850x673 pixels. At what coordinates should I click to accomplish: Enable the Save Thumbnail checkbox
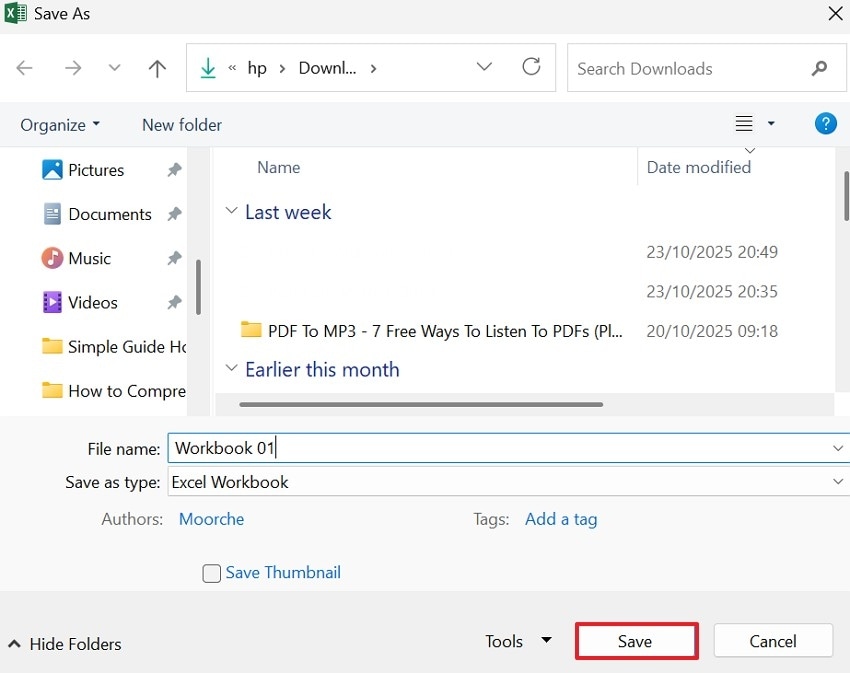tap(211, 573)
